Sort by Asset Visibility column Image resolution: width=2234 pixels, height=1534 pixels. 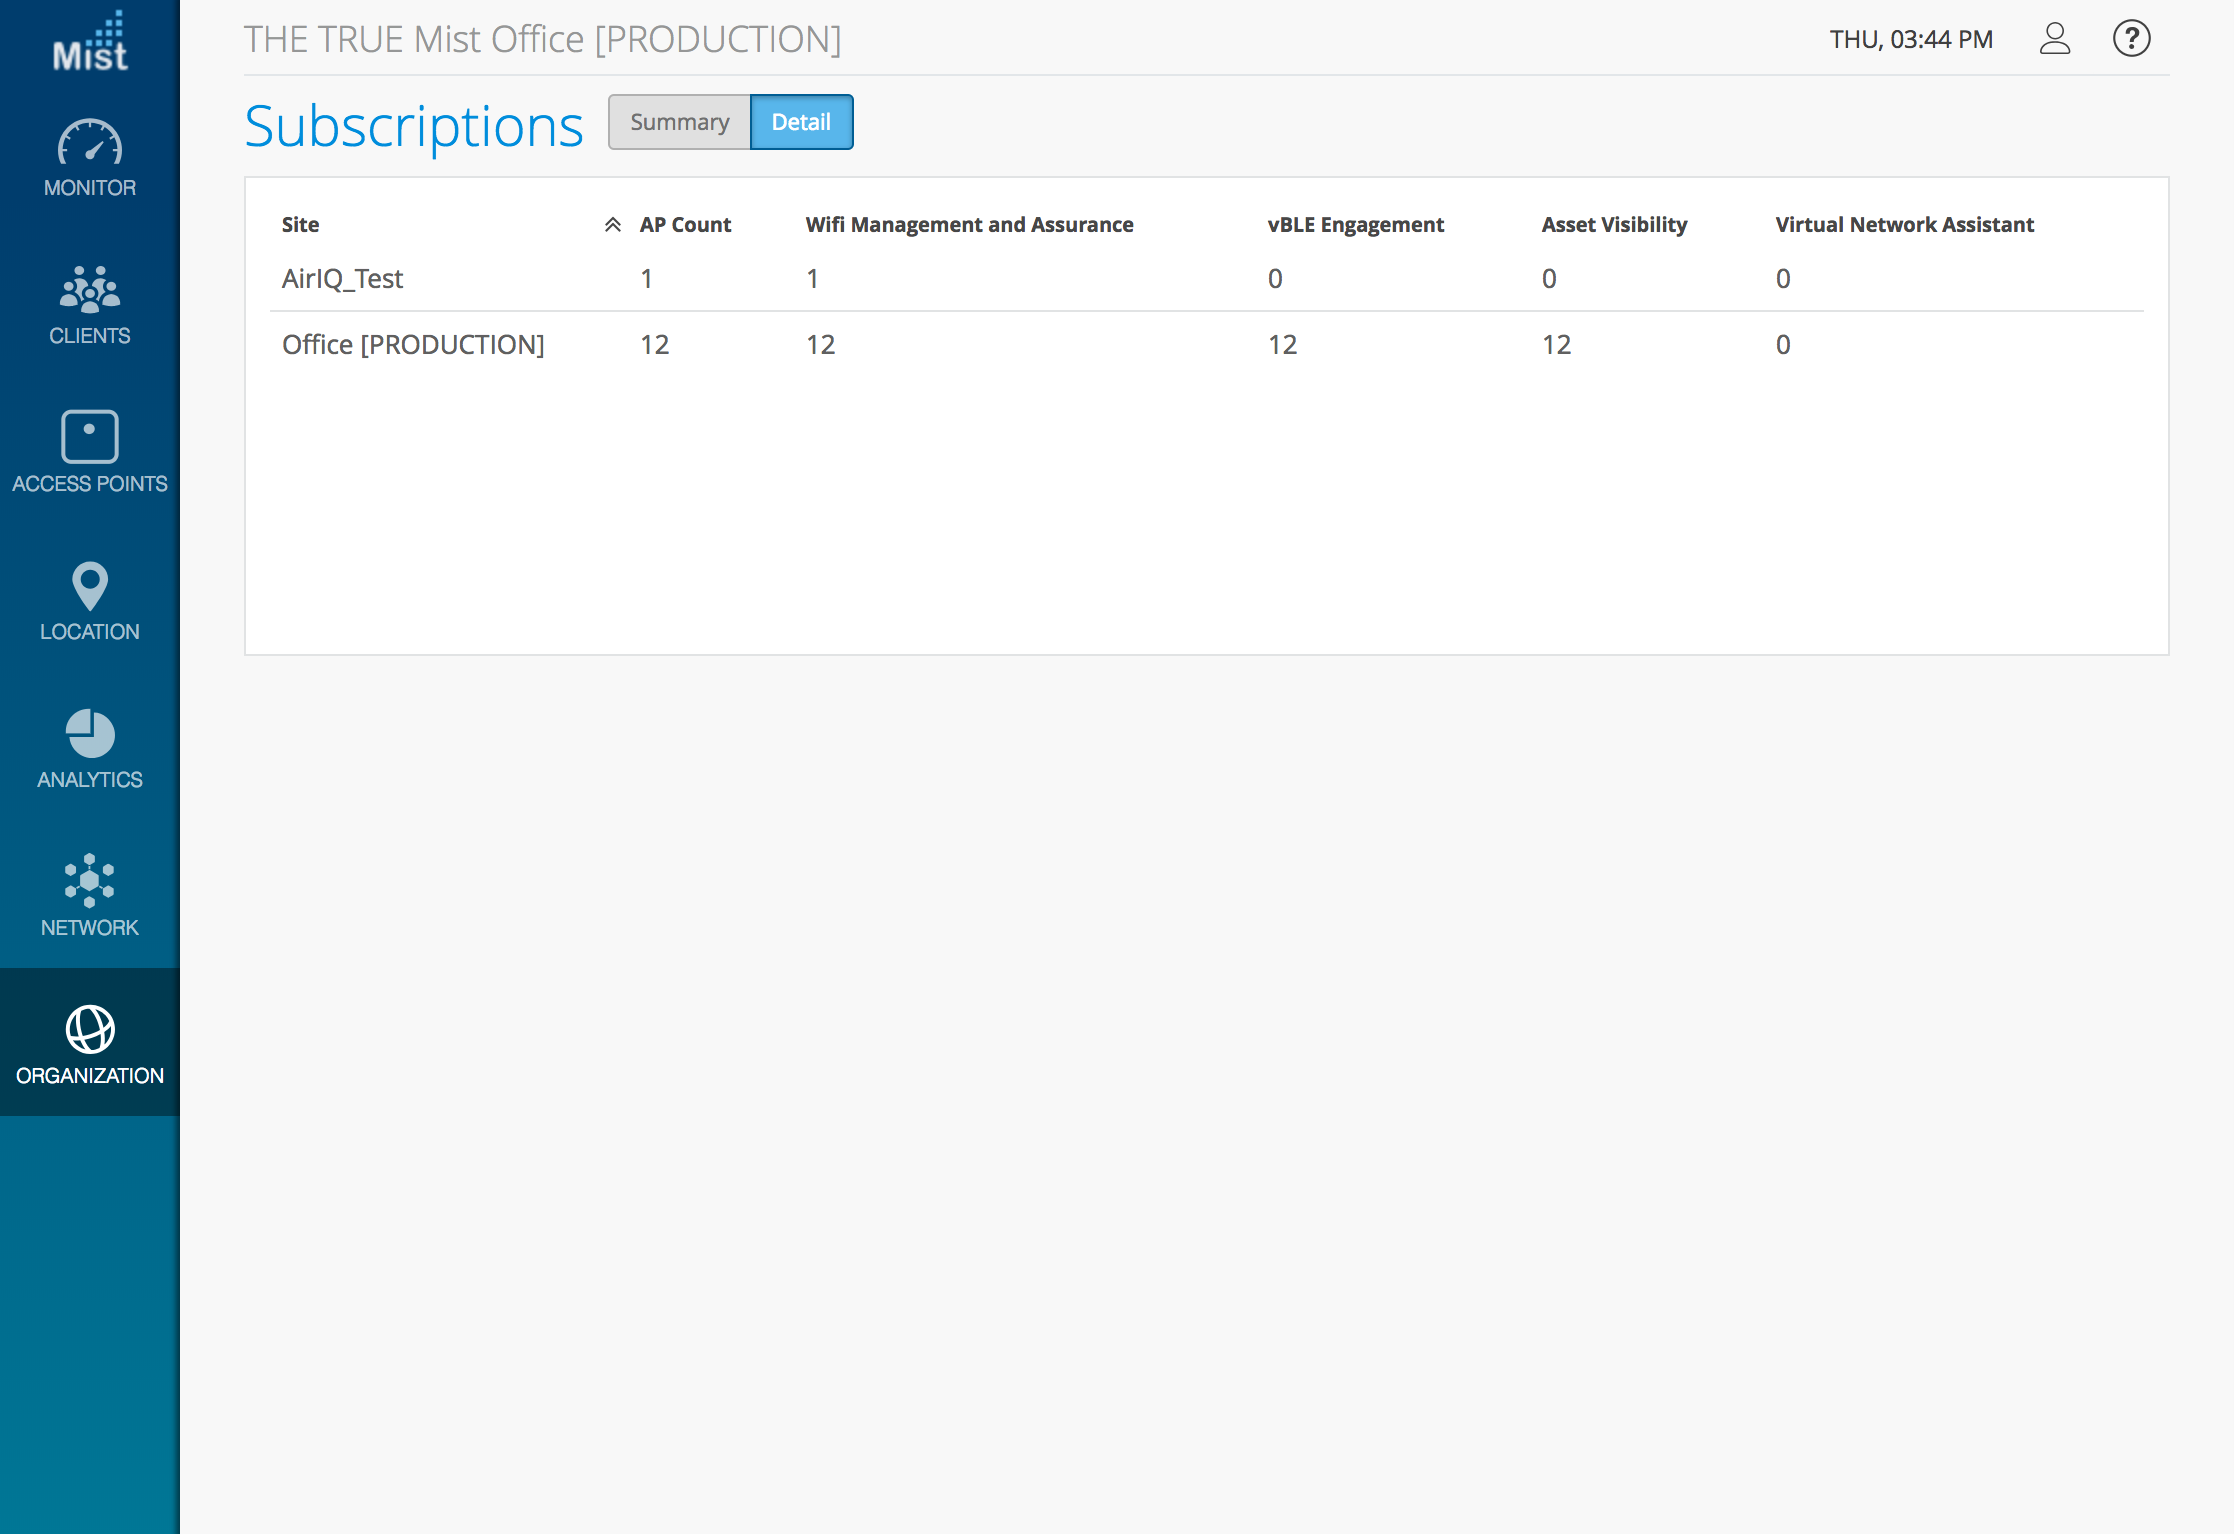1614,225
